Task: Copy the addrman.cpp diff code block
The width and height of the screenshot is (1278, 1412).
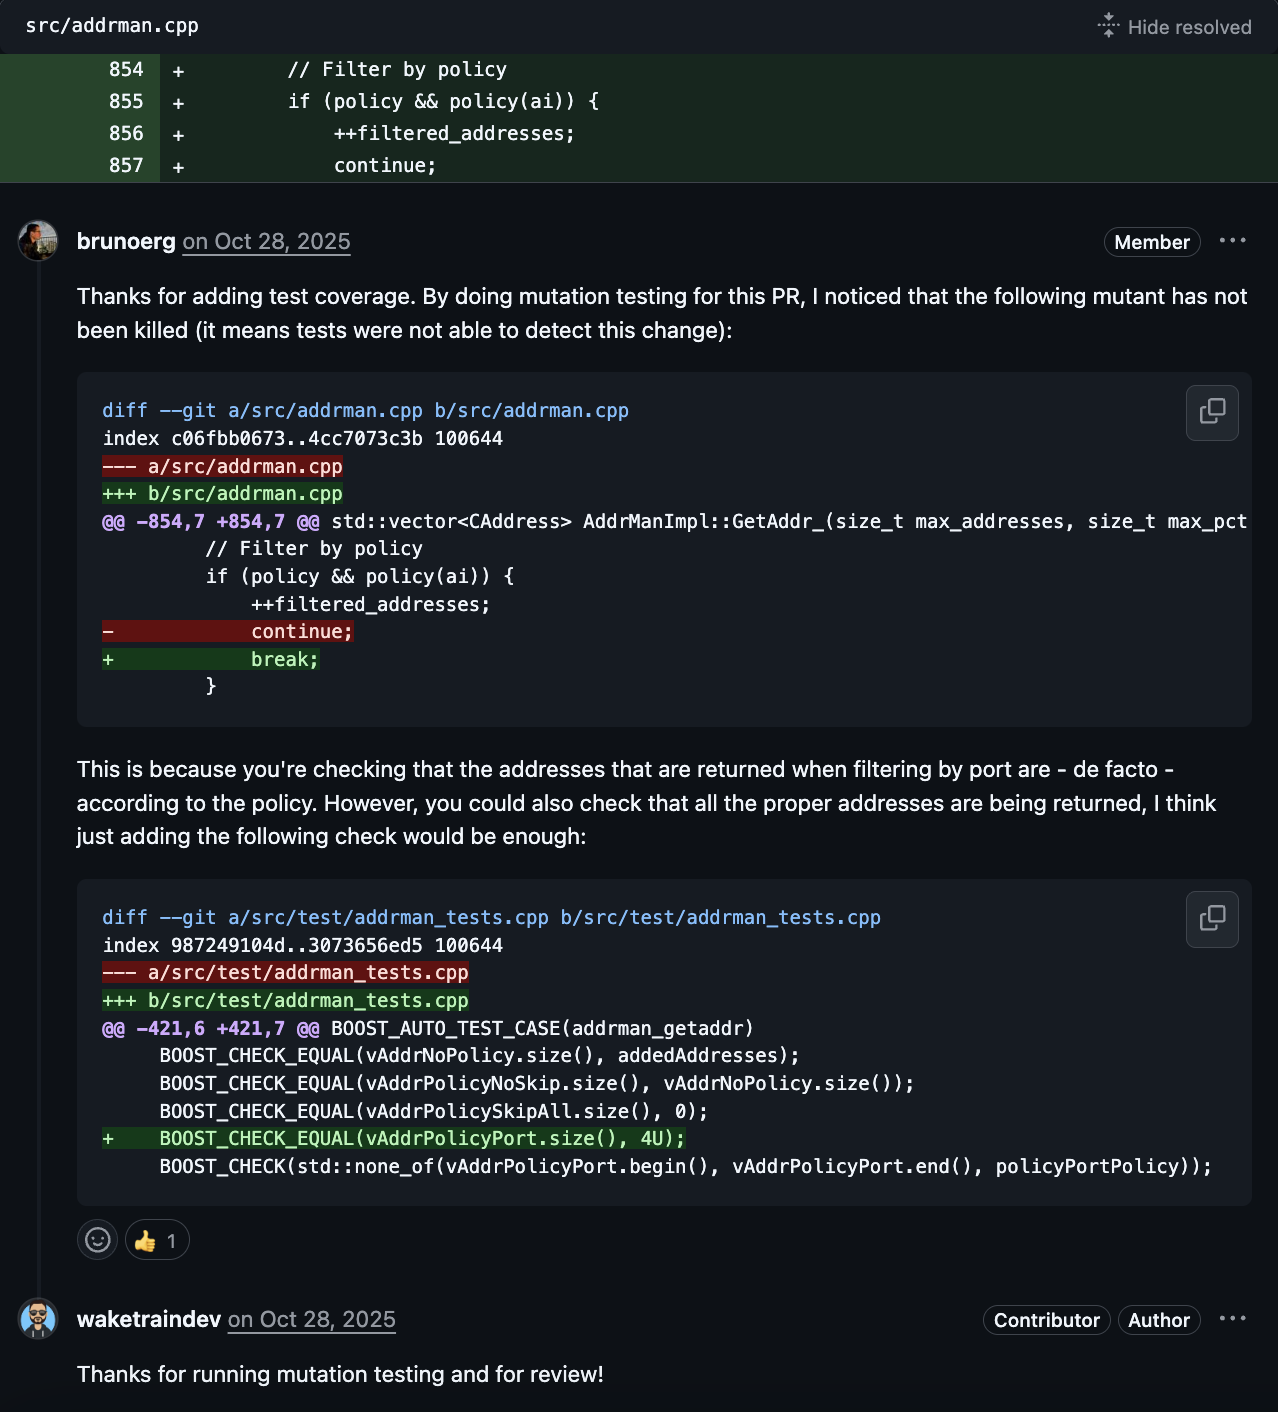Action: [1212, 412]
